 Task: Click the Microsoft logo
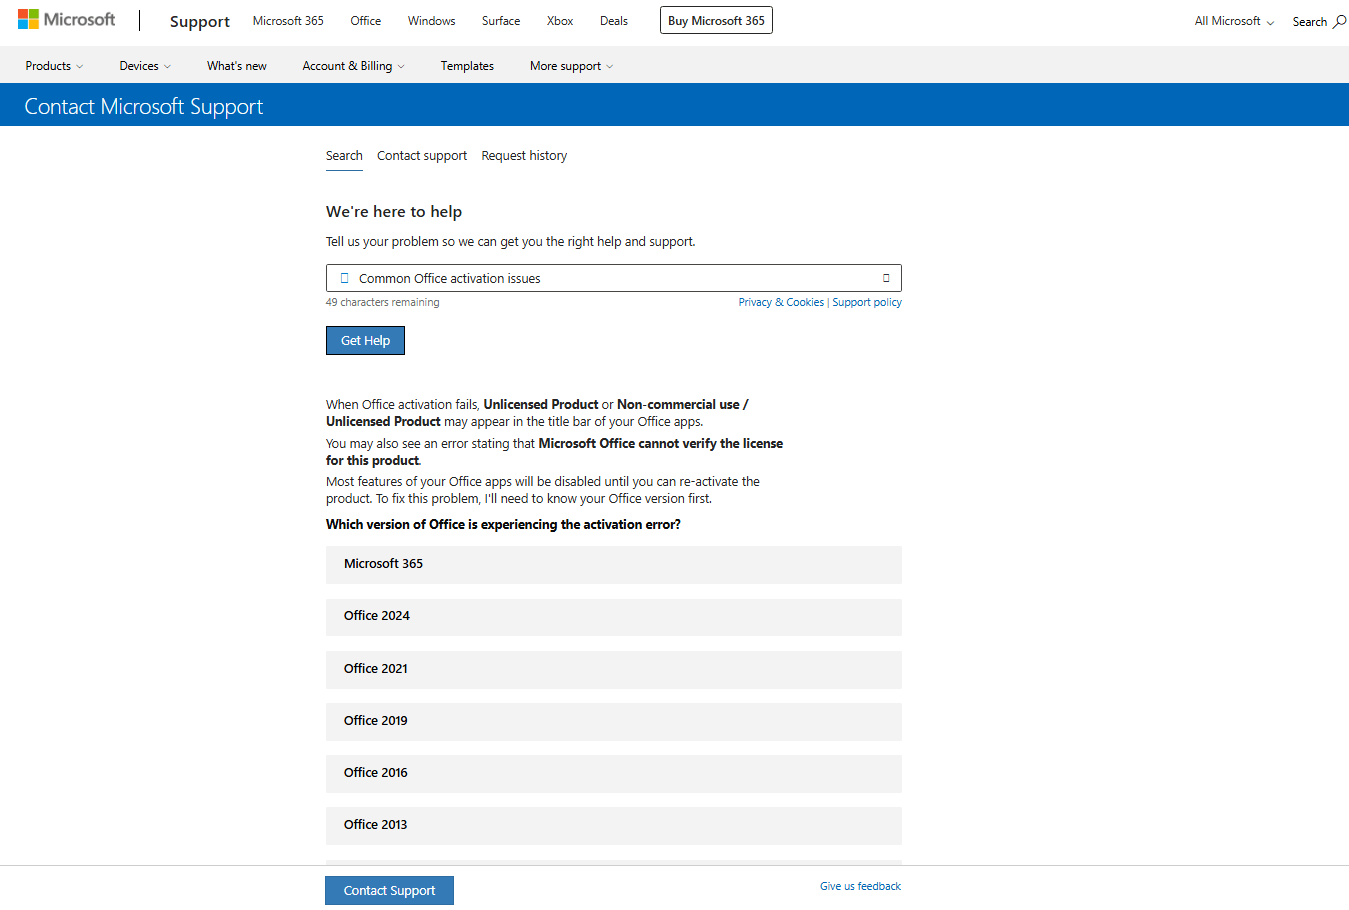tap(66, 20)
